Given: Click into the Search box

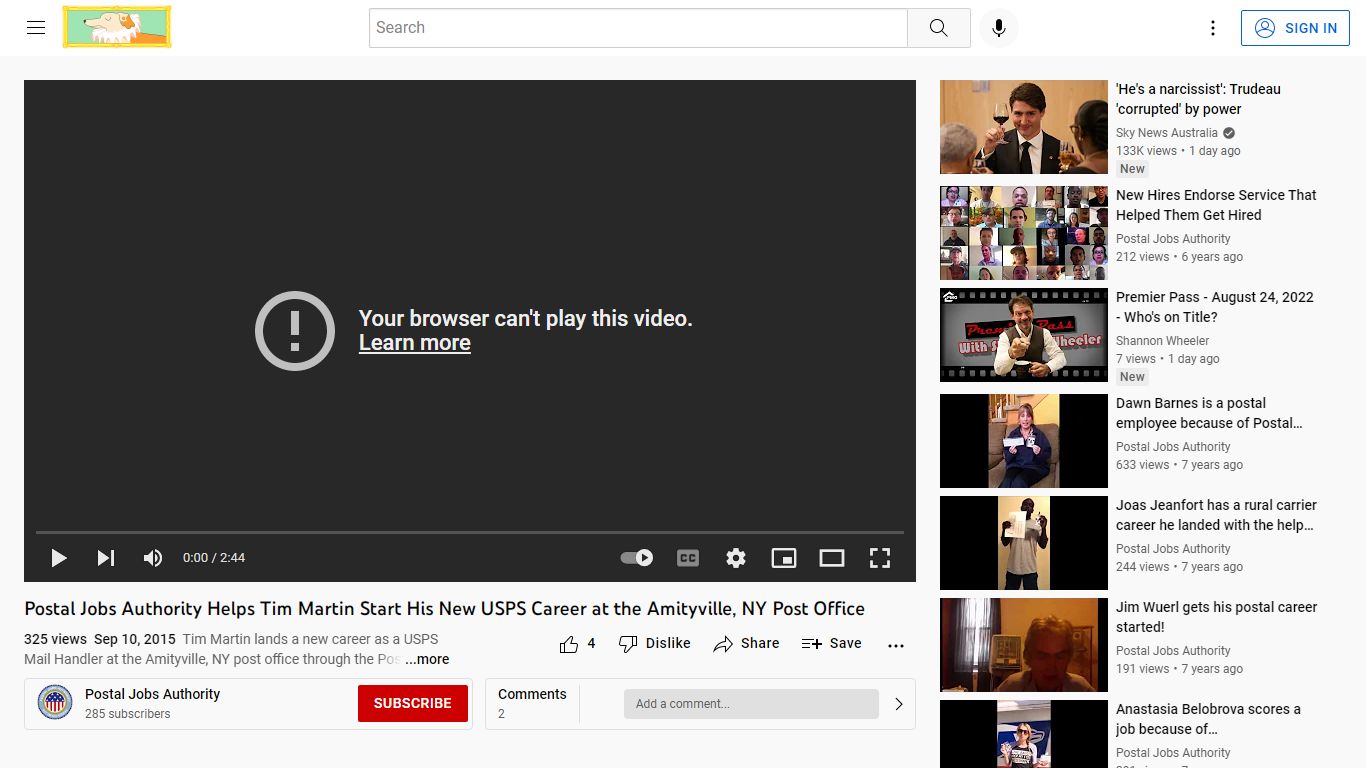Looking at the screenshot, I should (x=638, y=28).
